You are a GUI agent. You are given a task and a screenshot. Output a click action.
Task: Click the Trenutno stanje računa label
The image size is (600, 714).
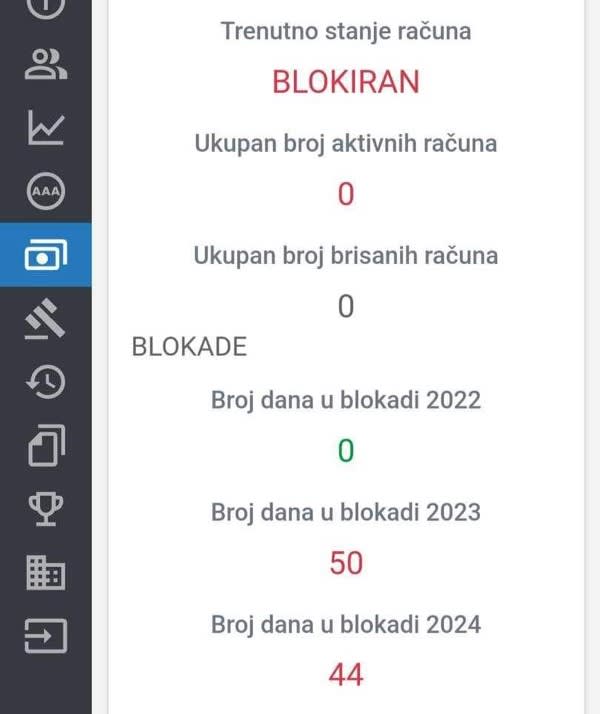346,31
